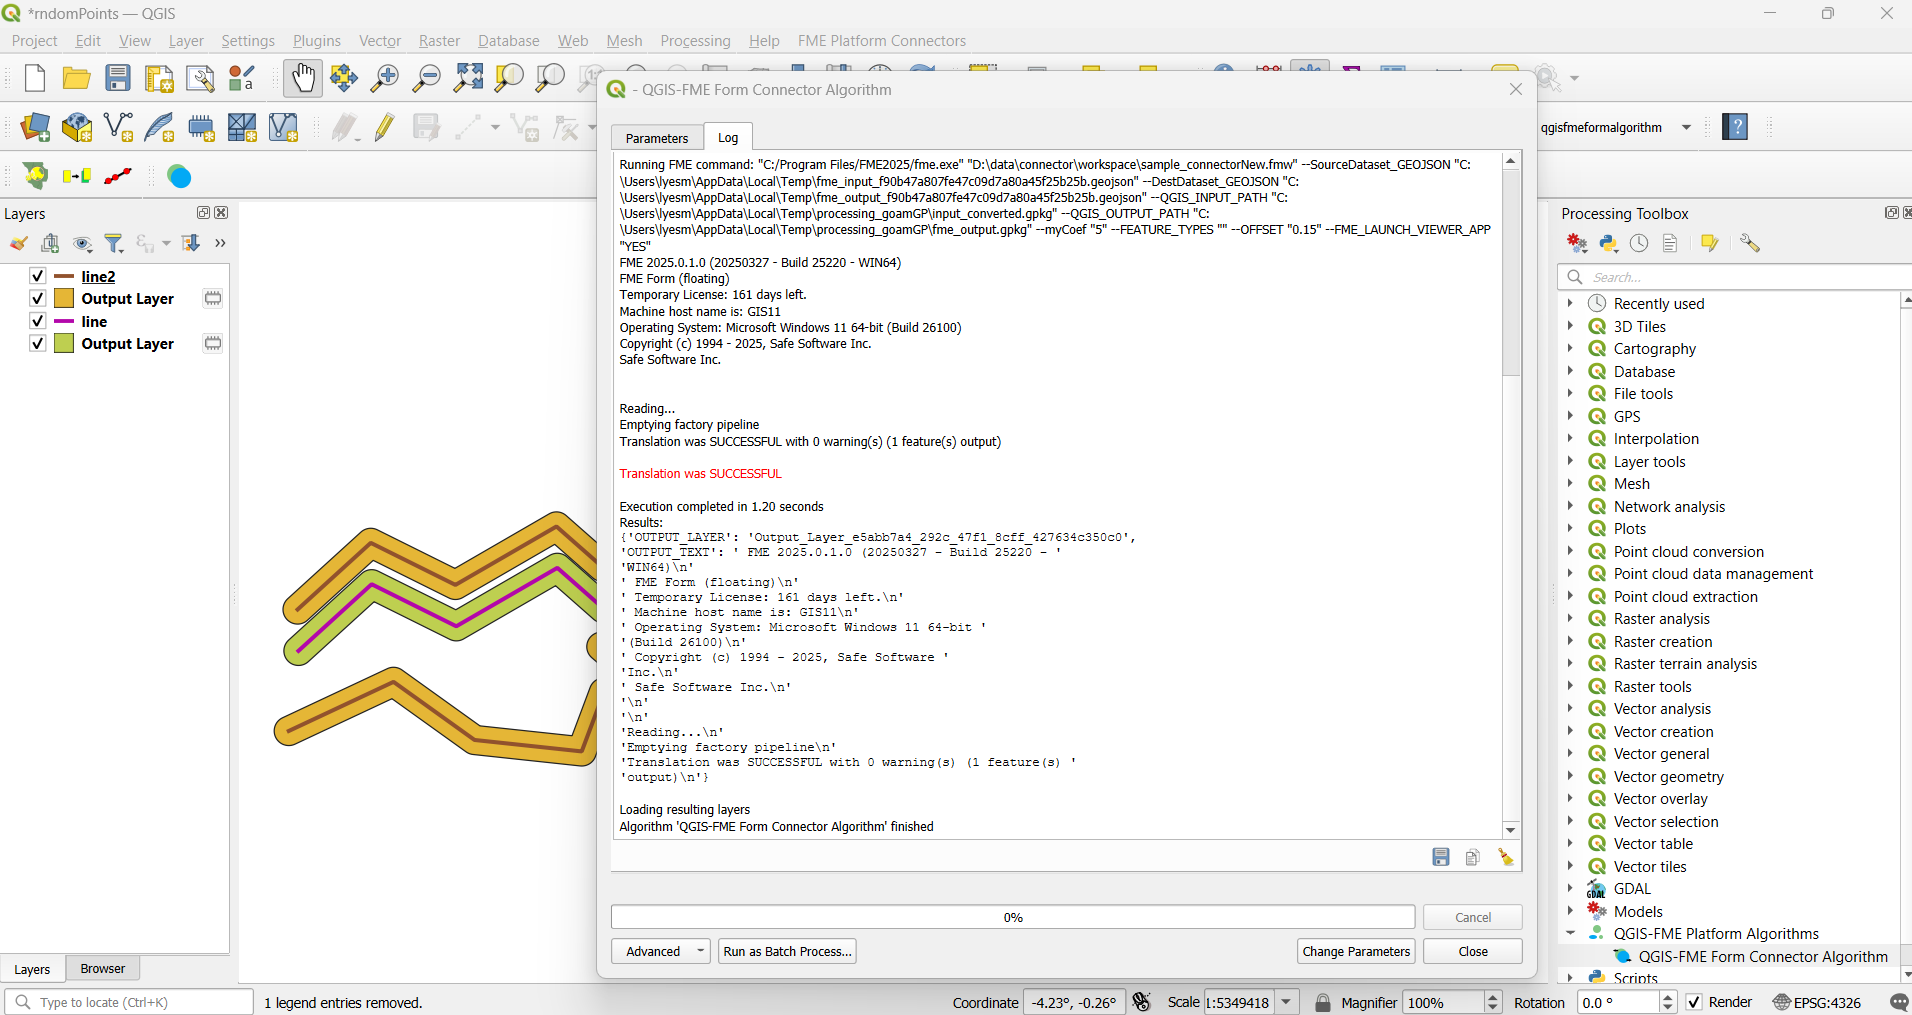
Task: Click the Close button in the dialog
Action: pyautogui.click(x=1473, y=951)
